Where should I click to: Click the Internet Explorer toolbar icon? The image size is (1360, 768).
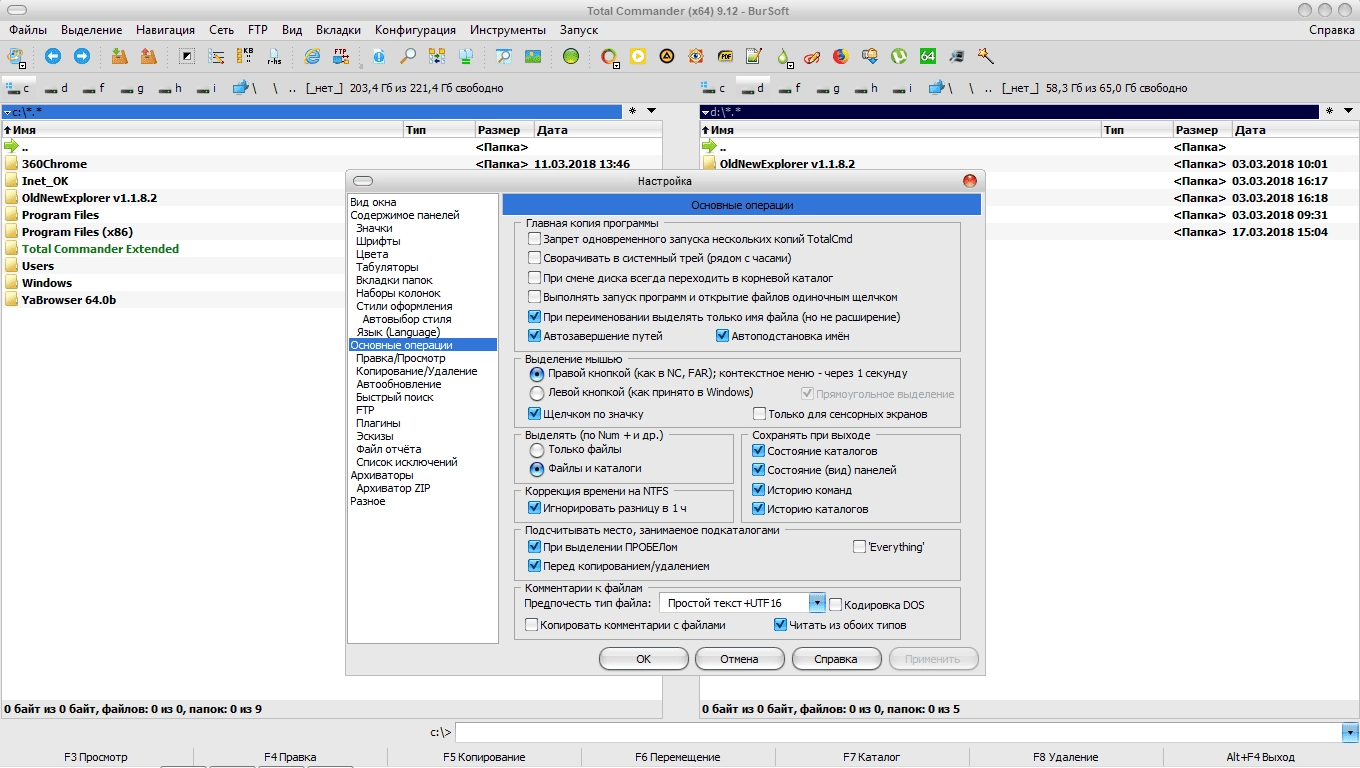coord(312,56)
